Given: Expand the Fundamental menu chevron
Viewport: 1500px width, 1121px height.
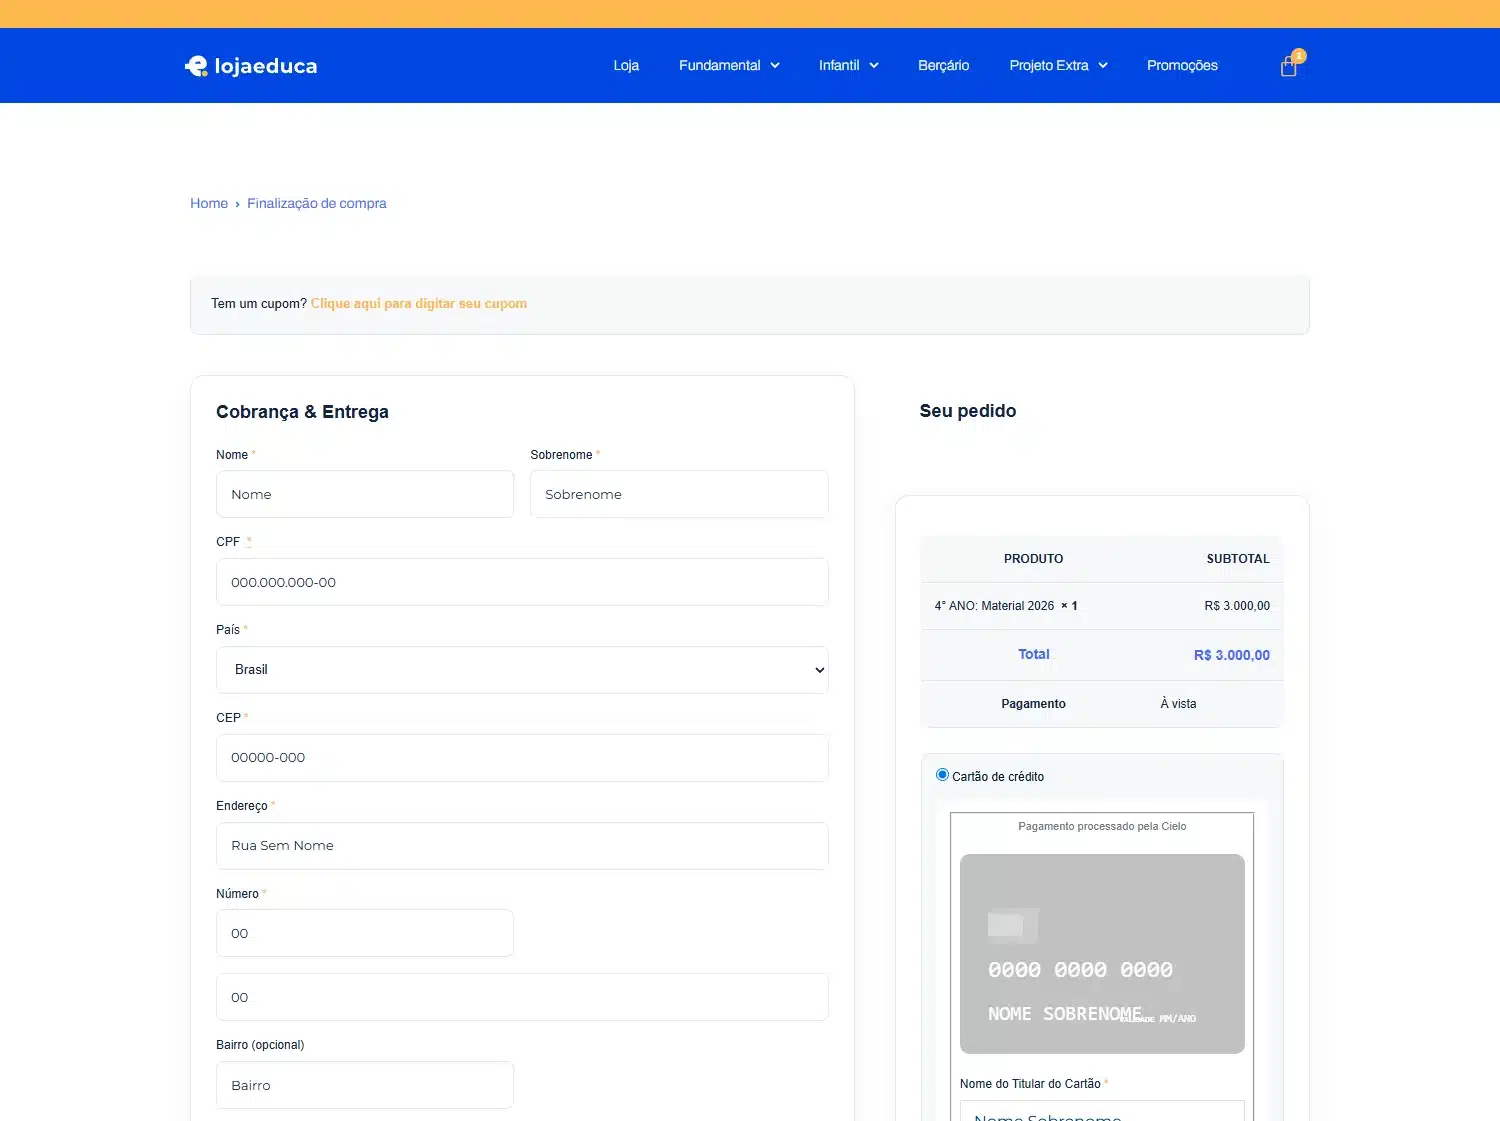Looking at the screenshot, I should pyautogui.click(x=775, y=66).
